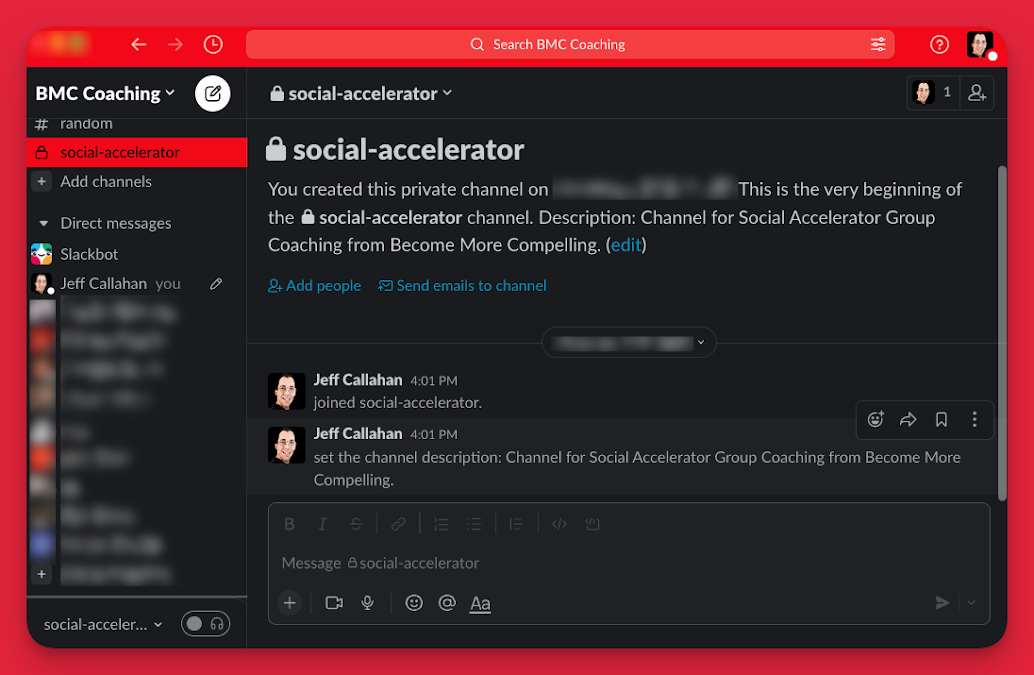Go back with the left arrow

point(138,44)
